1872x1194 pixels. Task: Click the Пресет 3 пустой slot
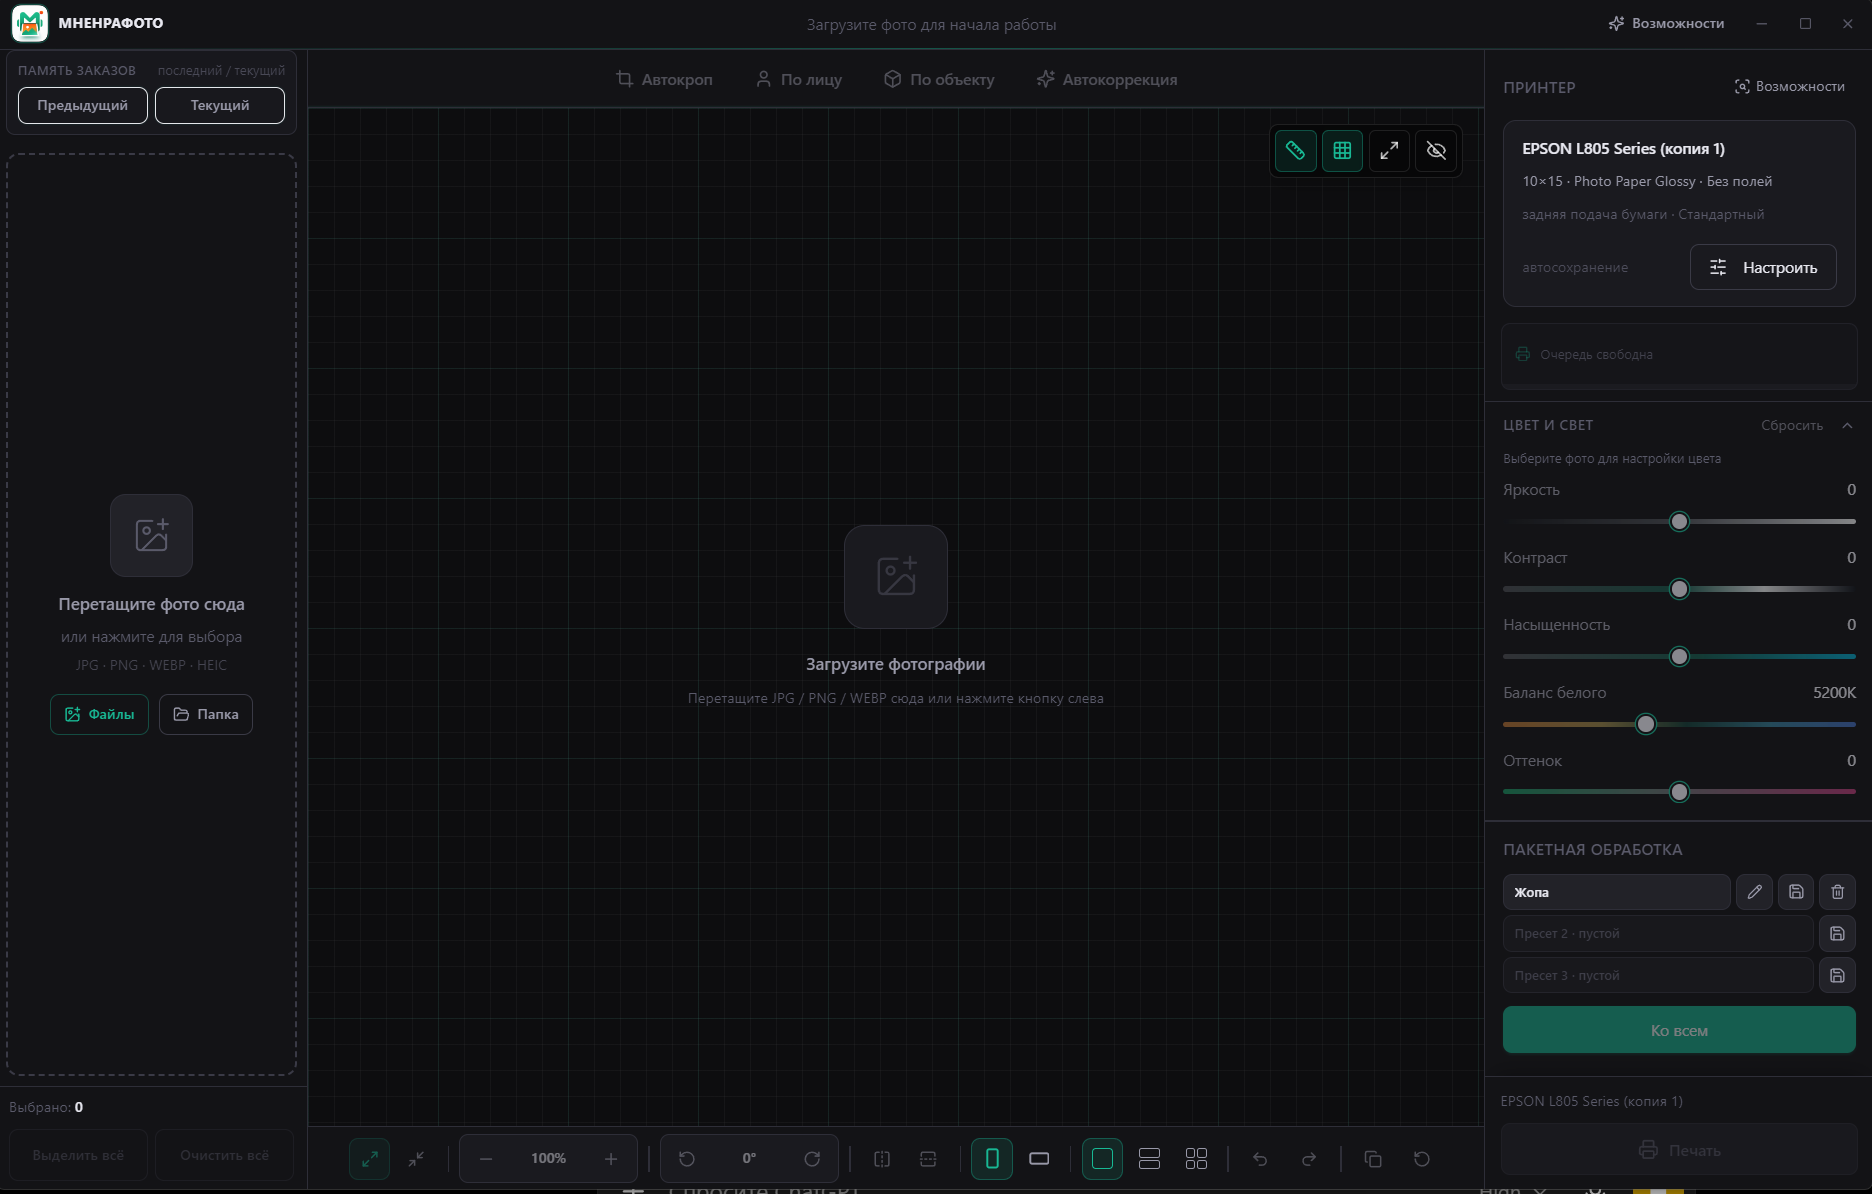[1658, 975]
